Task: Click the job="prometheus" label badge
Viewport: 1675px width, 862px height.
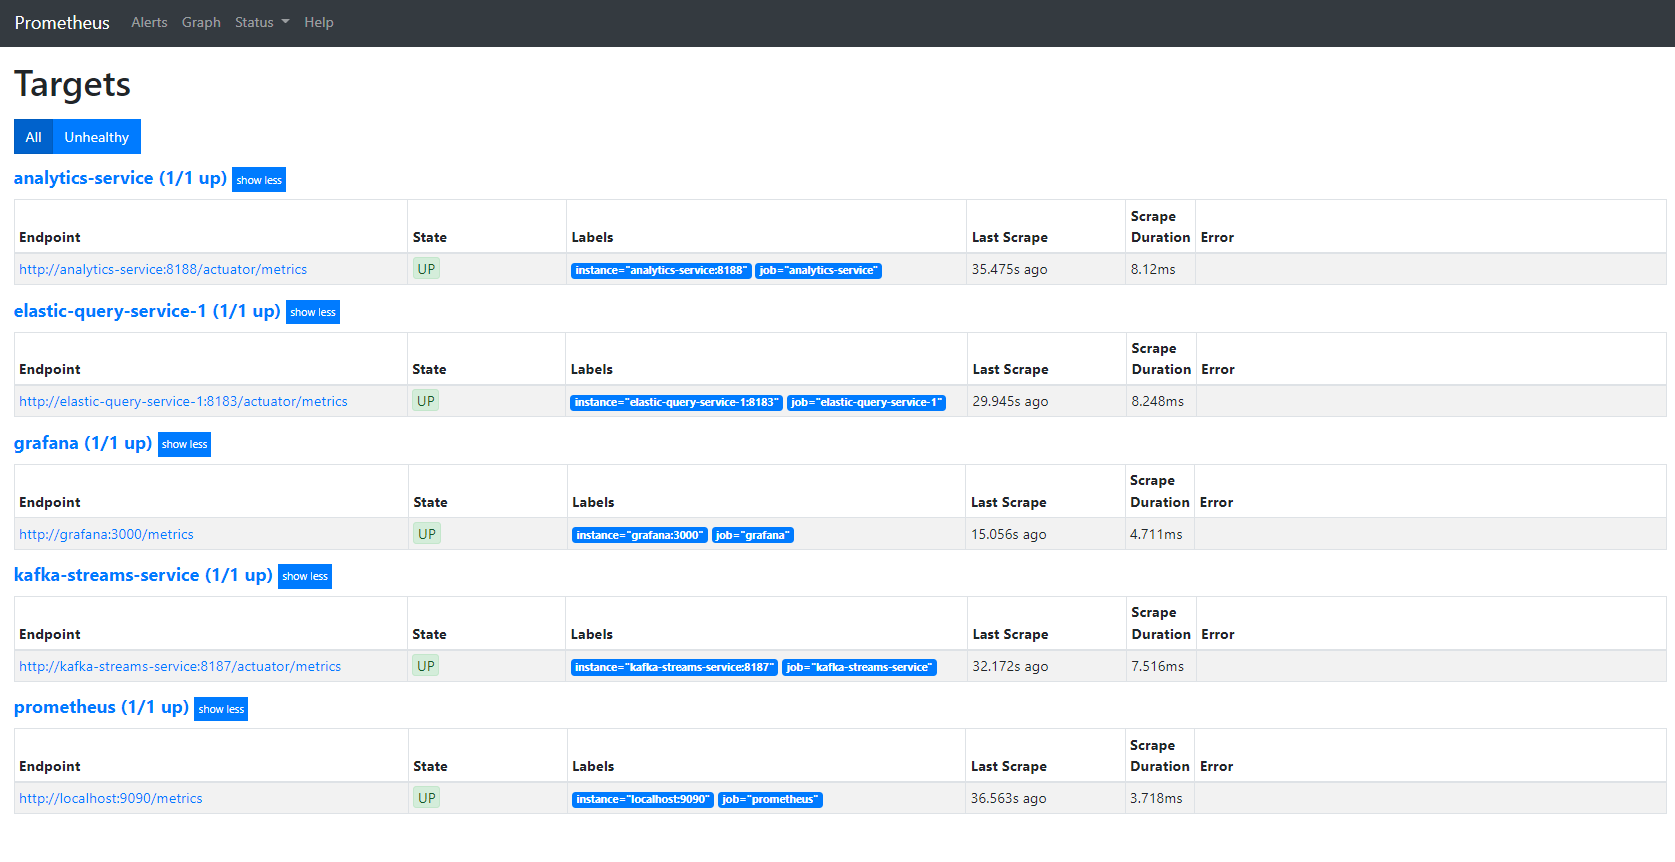Action: point(770,799)
